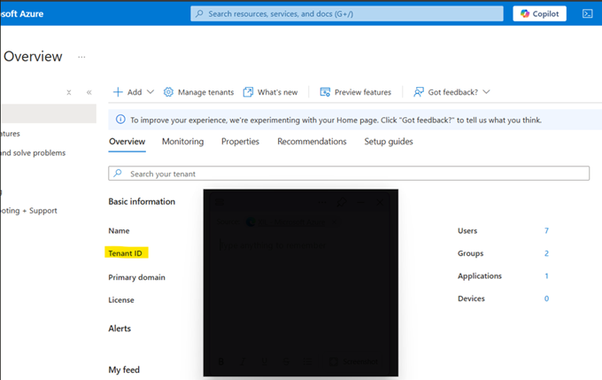Click the Primary domain label
The width and height of the screenshot is (602, 380).
tap(137, 277)
